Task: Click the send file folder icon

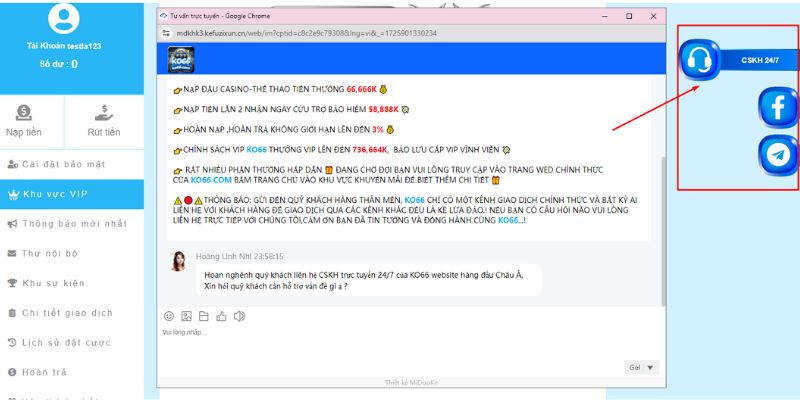Action: (x=204, y=316)
